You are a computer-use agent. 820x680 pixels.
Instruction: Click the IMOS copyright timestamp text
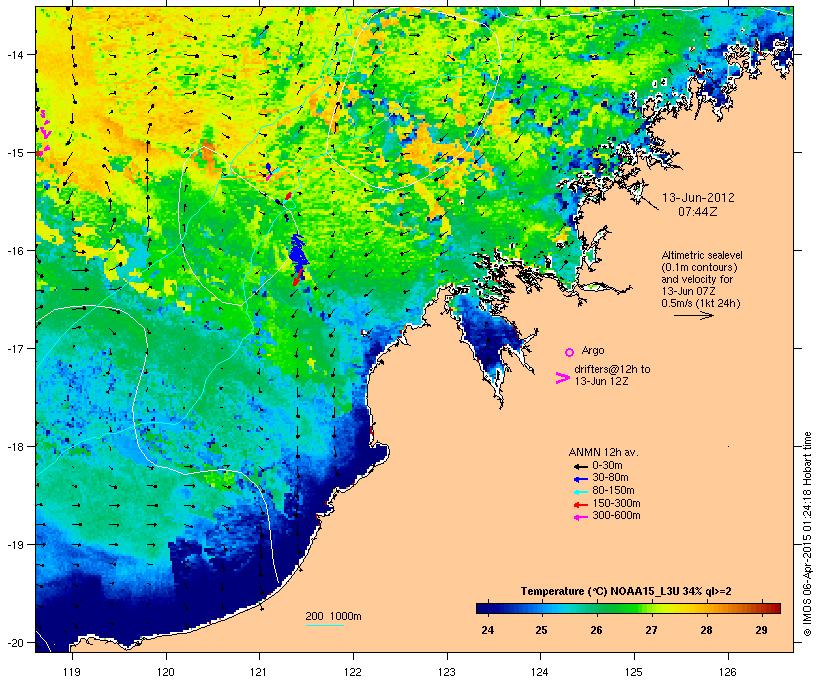[807, 534]
